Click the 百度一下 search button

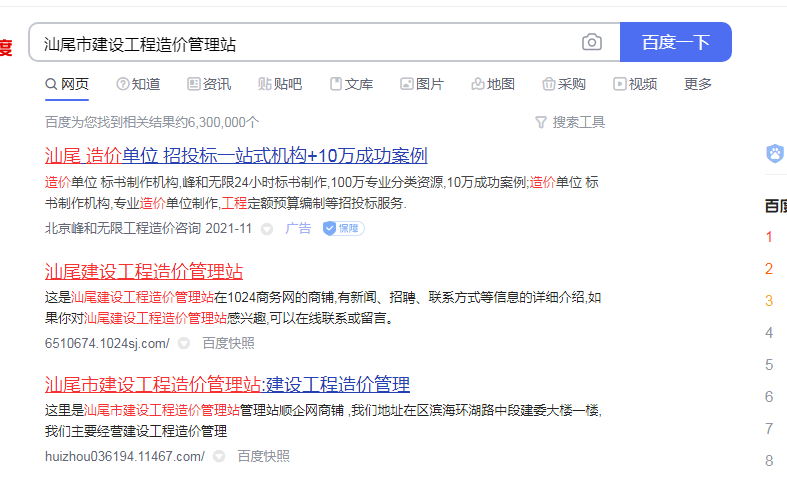point(676,42)
